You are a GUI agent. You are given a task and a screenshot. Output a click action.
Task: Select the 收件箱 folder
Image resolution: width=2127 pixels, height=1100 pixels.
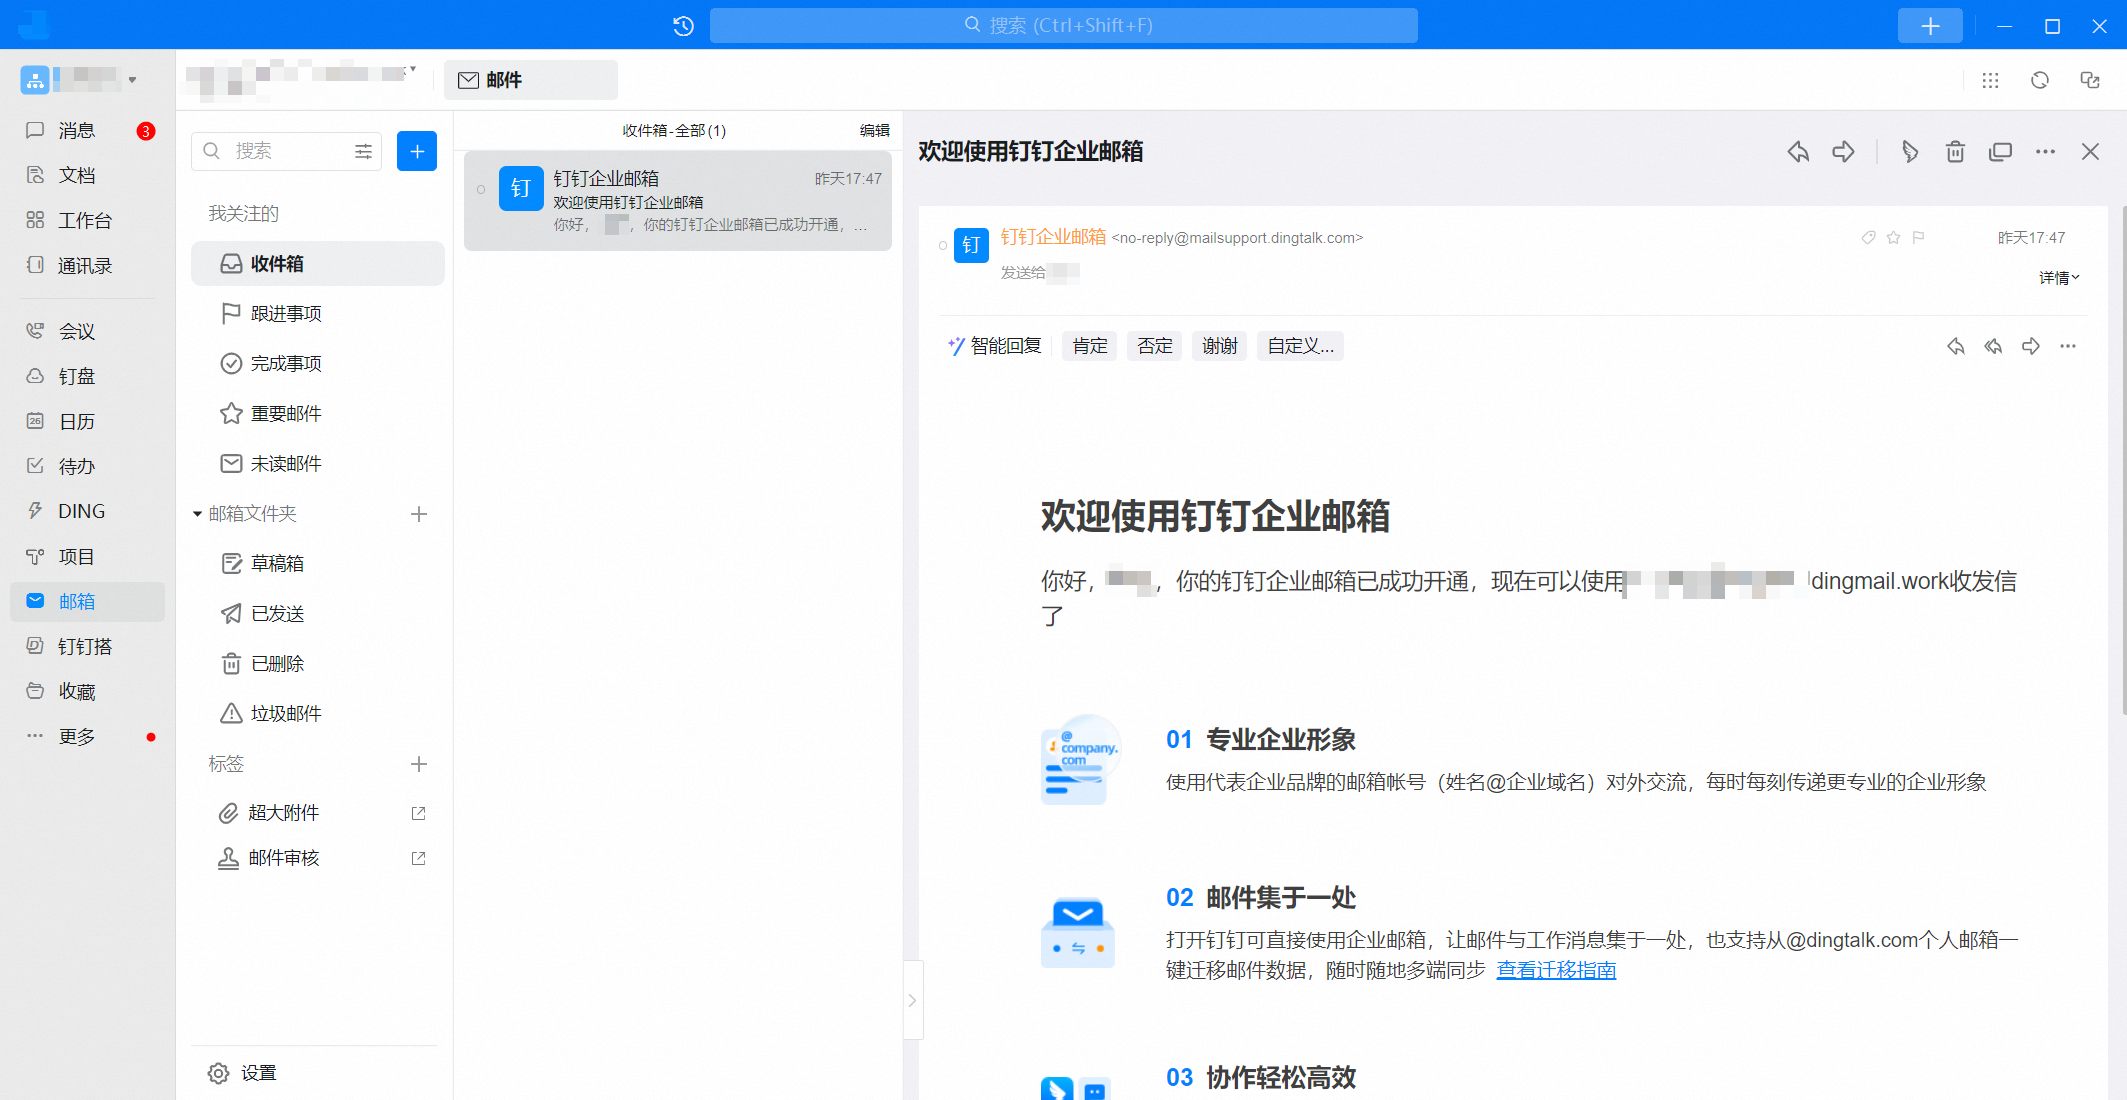[318, 264]
